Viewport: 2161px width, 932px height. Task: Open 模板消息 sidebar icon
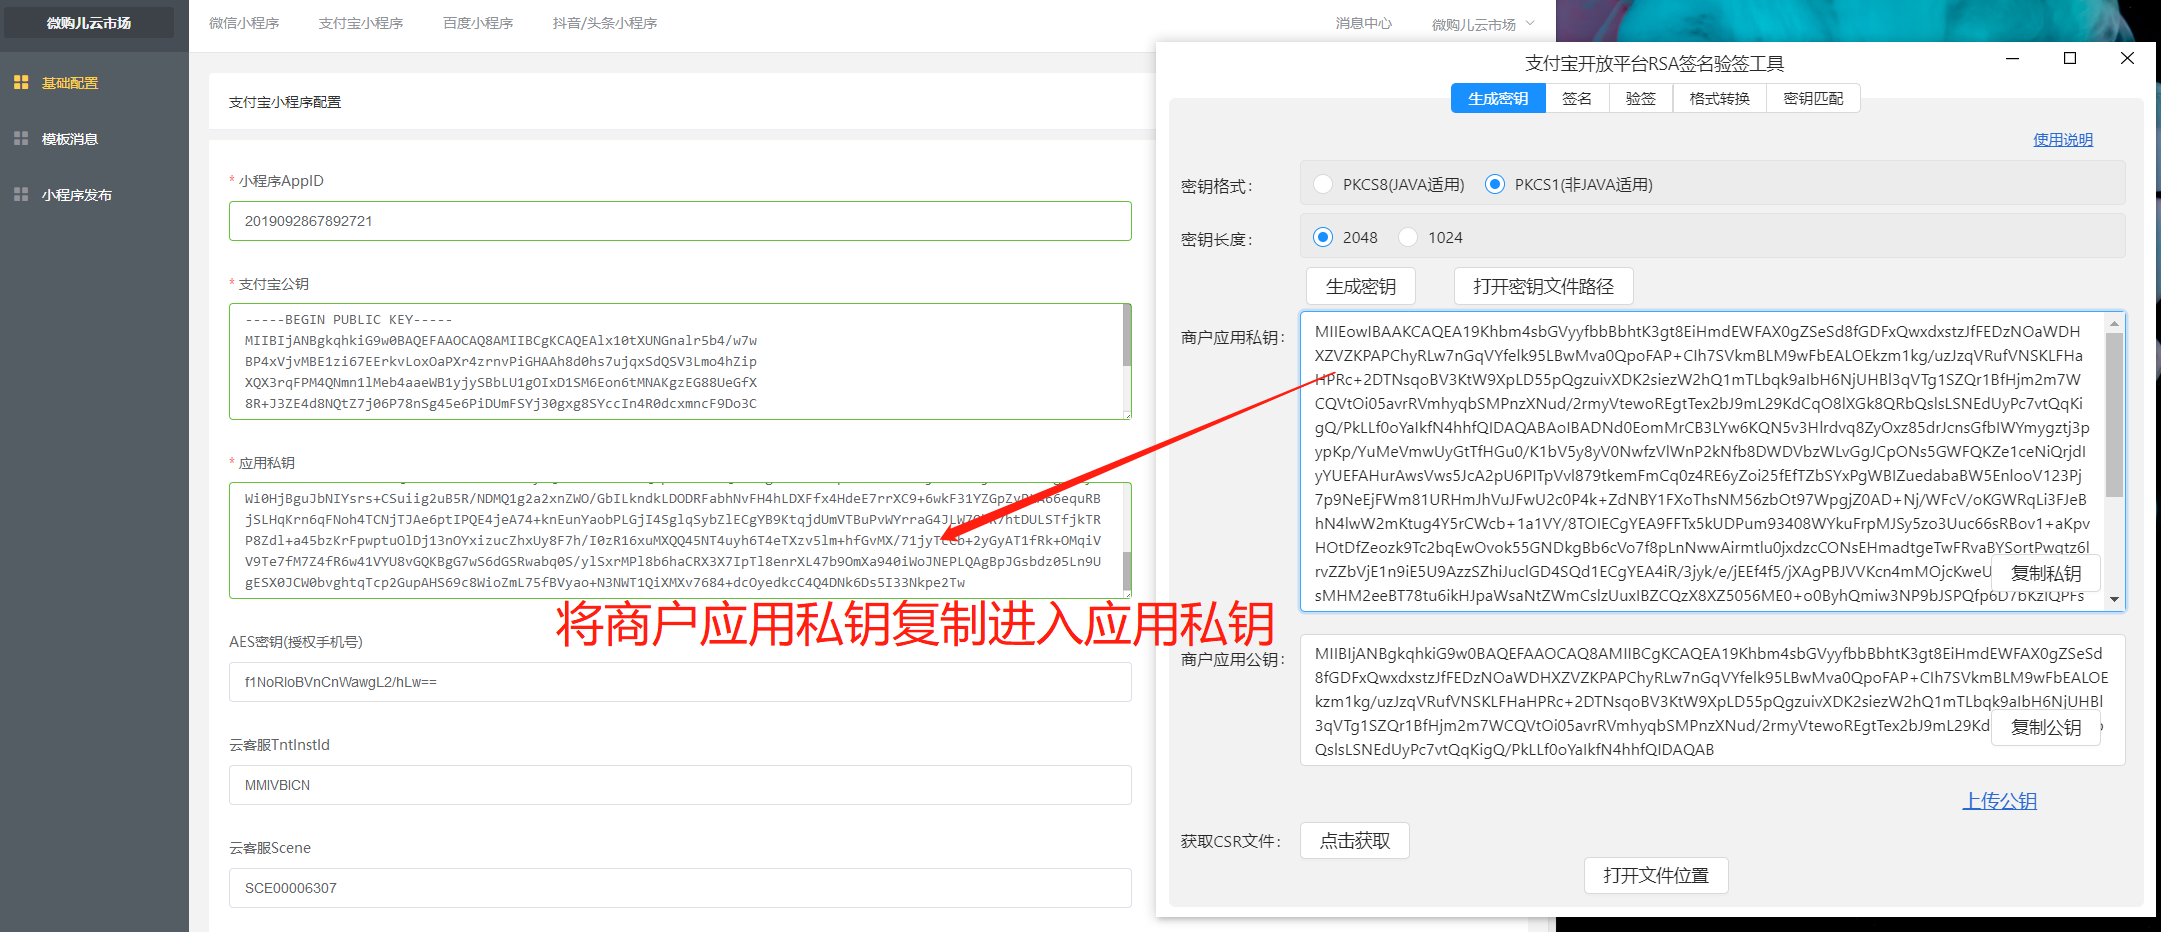[21, 139]
